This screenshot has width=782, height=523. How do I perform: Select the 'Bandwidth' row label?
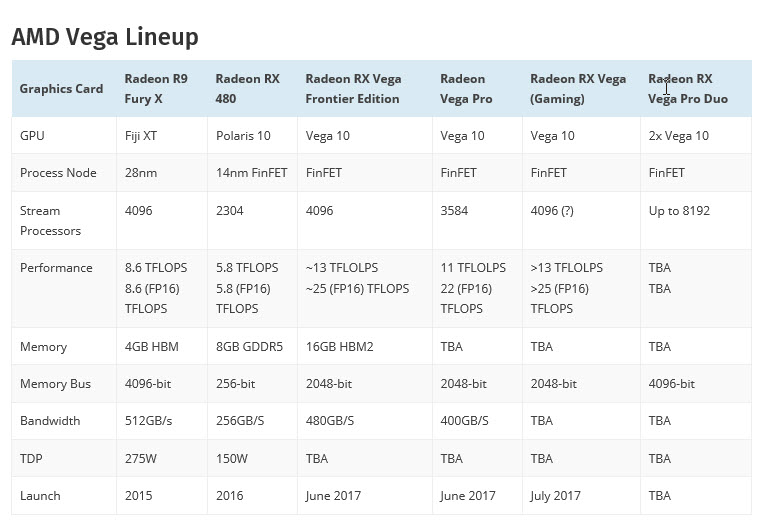point(50,421)
